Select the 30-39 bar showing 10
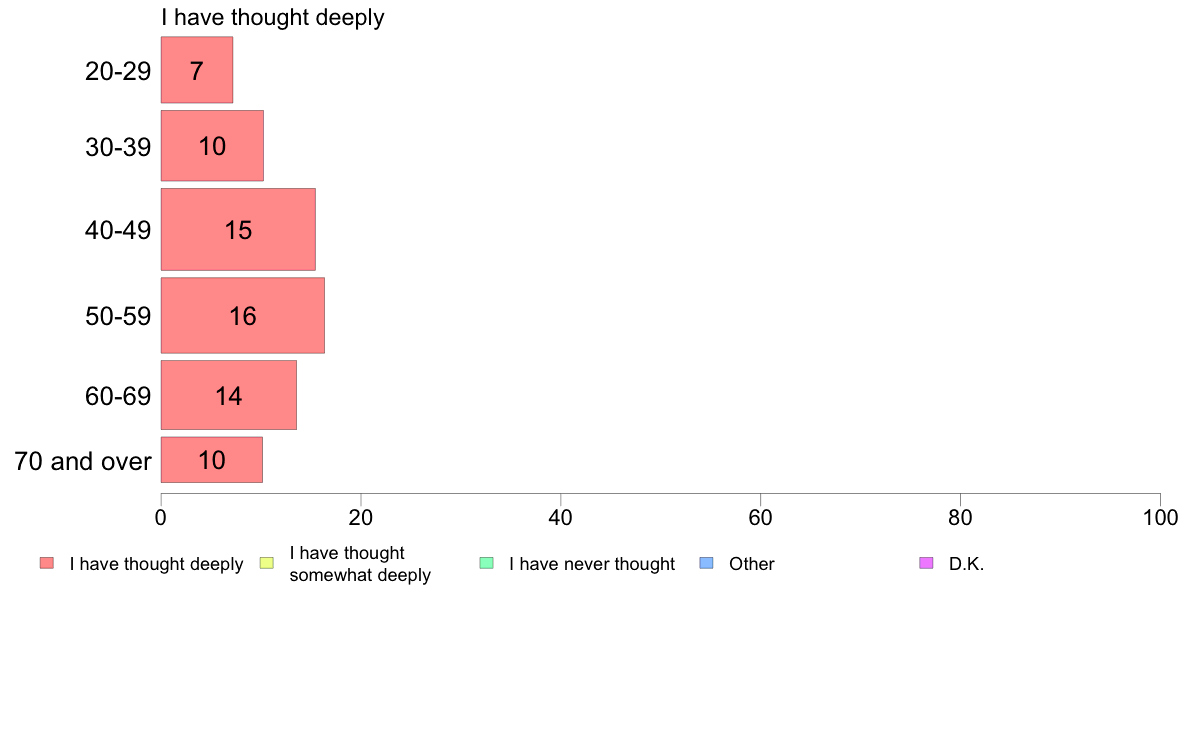The width and height of the screenshot is (1188, 736). pyautogui.click(x=212, y=146)
